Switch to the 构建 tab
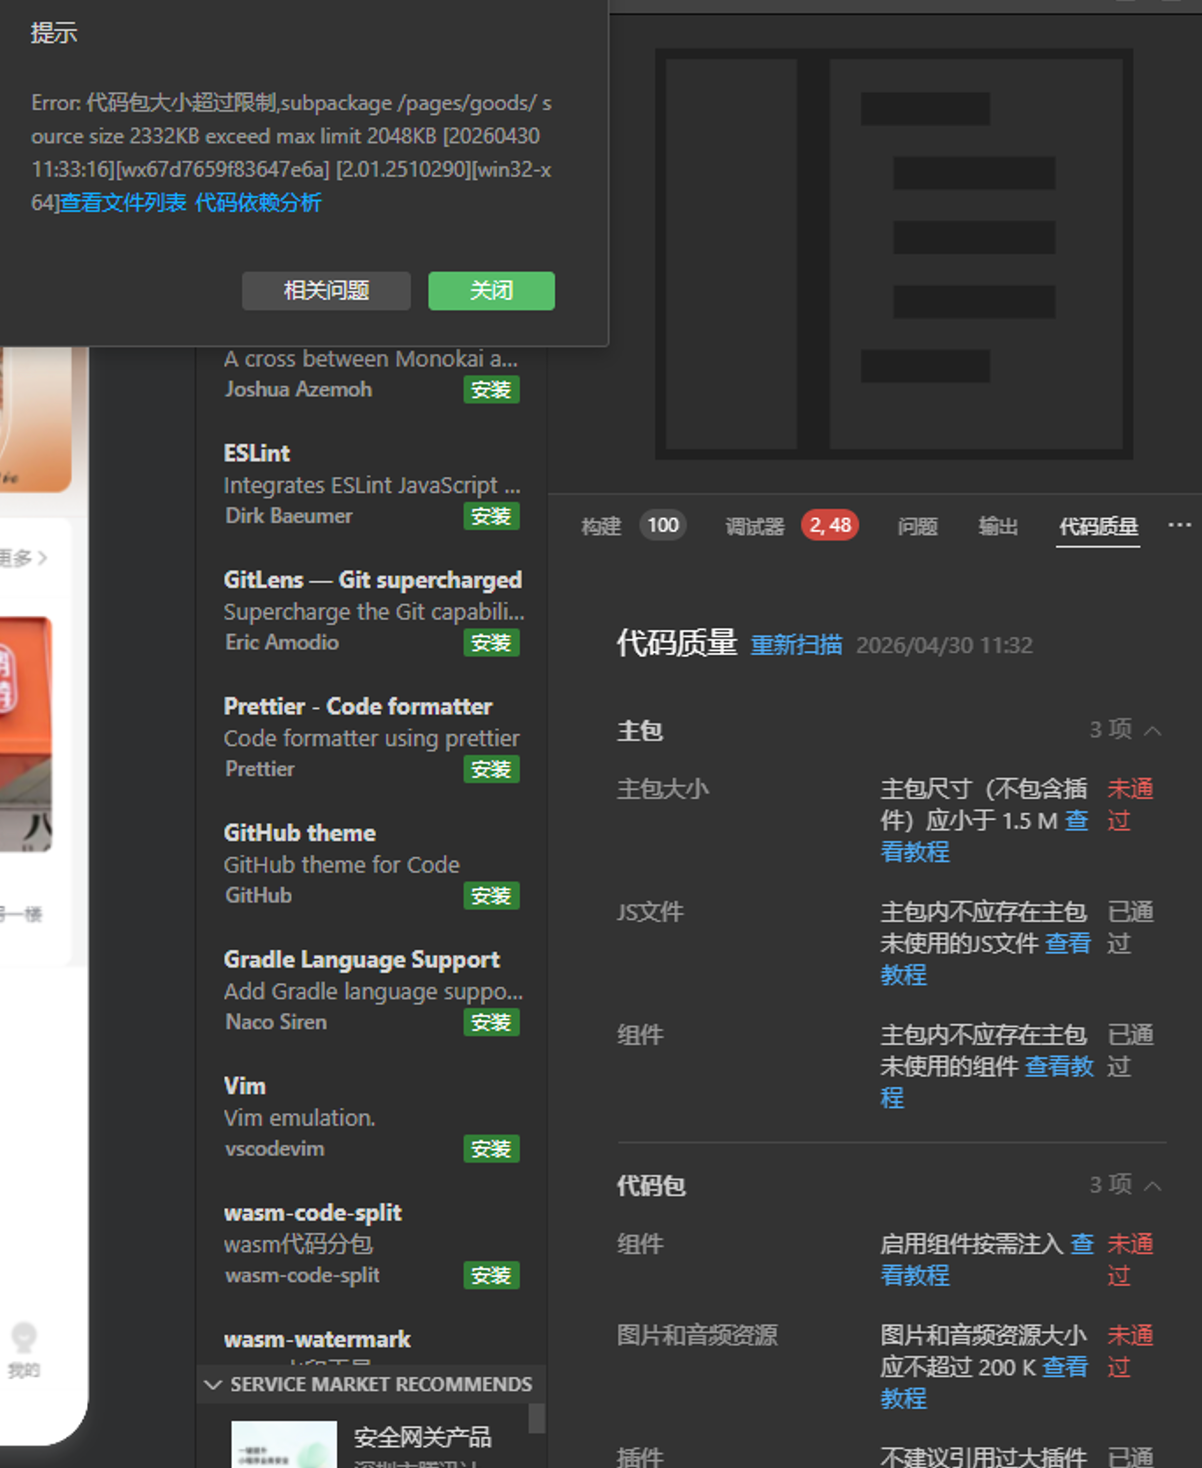This screenshot has width=1202, height=1468. pyautogui.click(x=601, y=526)
